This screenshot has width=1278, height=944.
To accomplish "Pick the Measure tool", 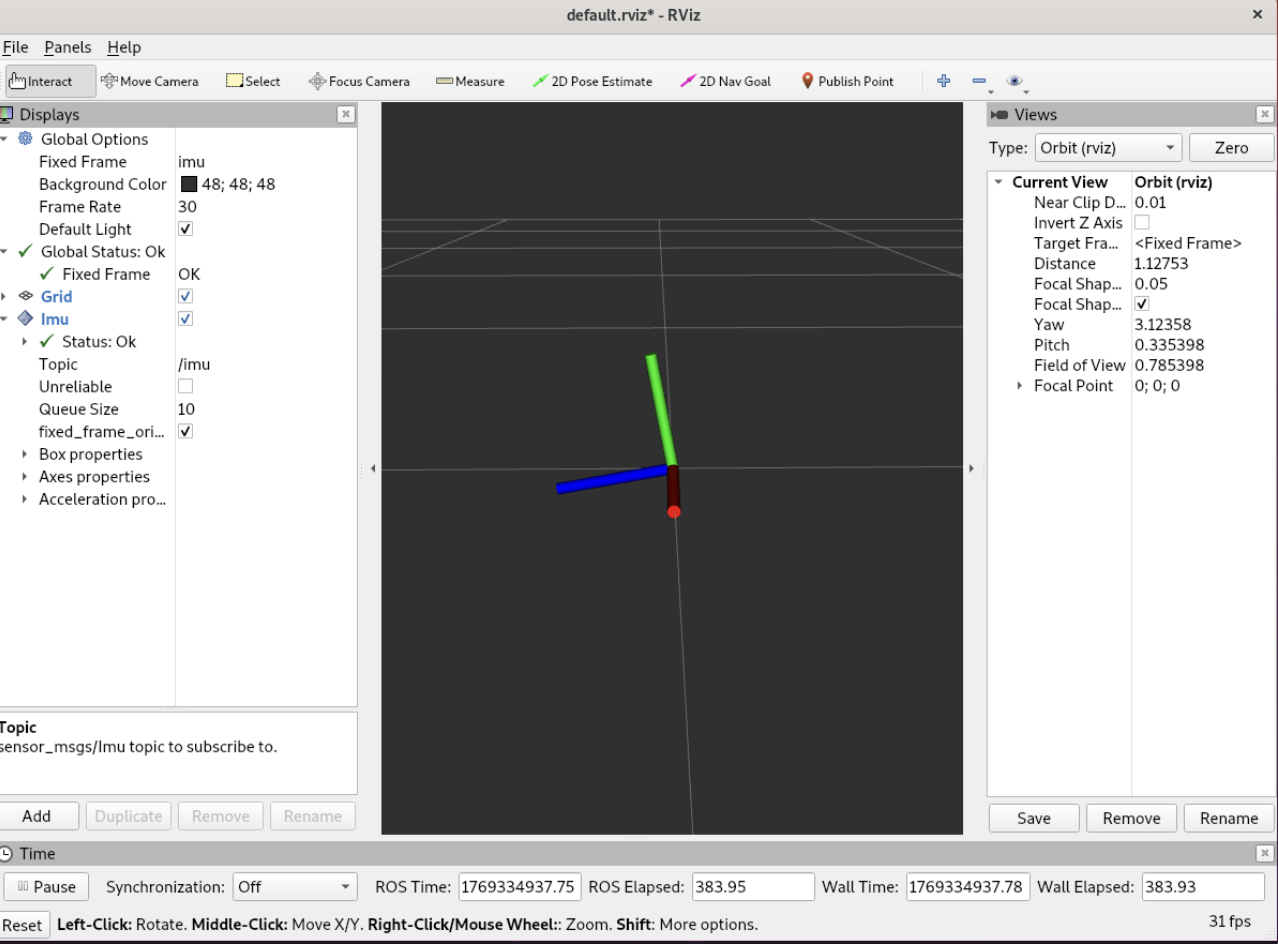I will (x=470, y=81).
